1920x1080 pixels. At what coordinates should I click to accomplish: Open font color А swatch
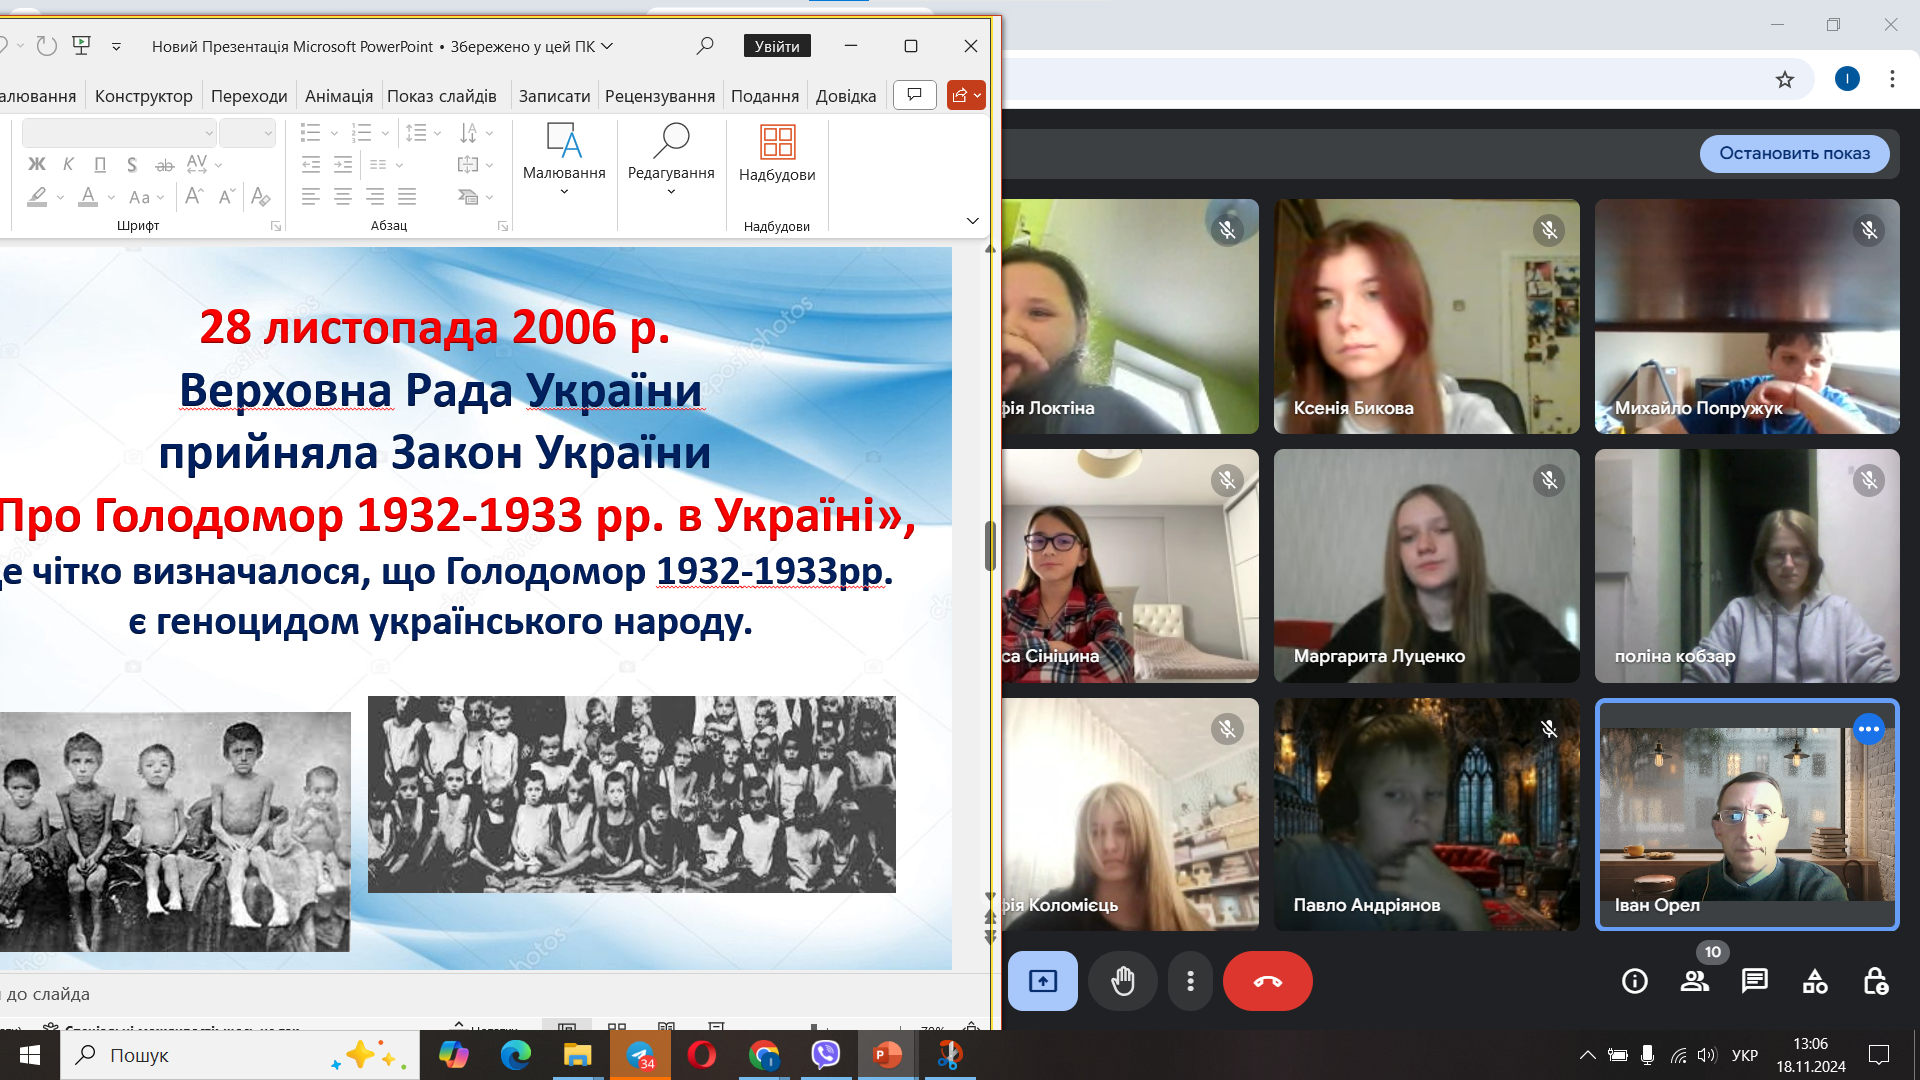[88, 197]
